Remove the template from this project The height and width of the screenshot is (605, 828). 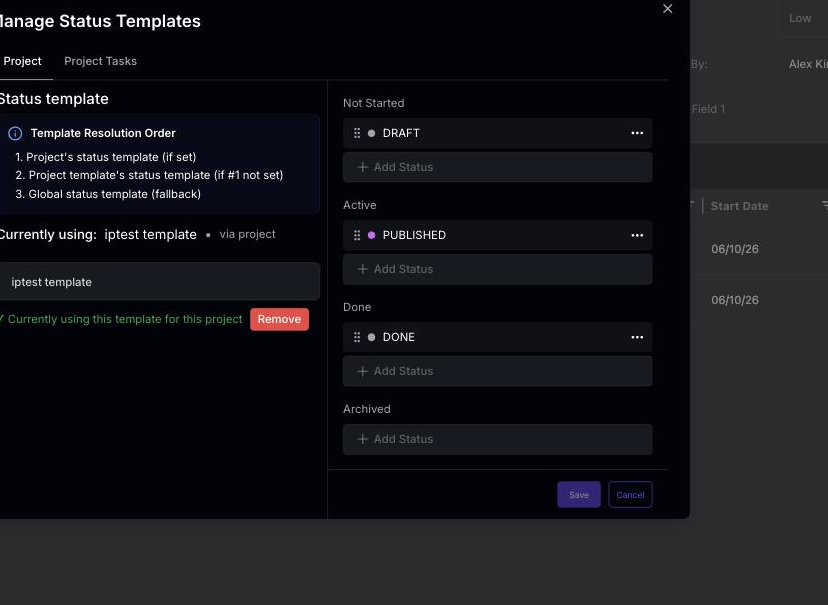[x=279, y=319]
